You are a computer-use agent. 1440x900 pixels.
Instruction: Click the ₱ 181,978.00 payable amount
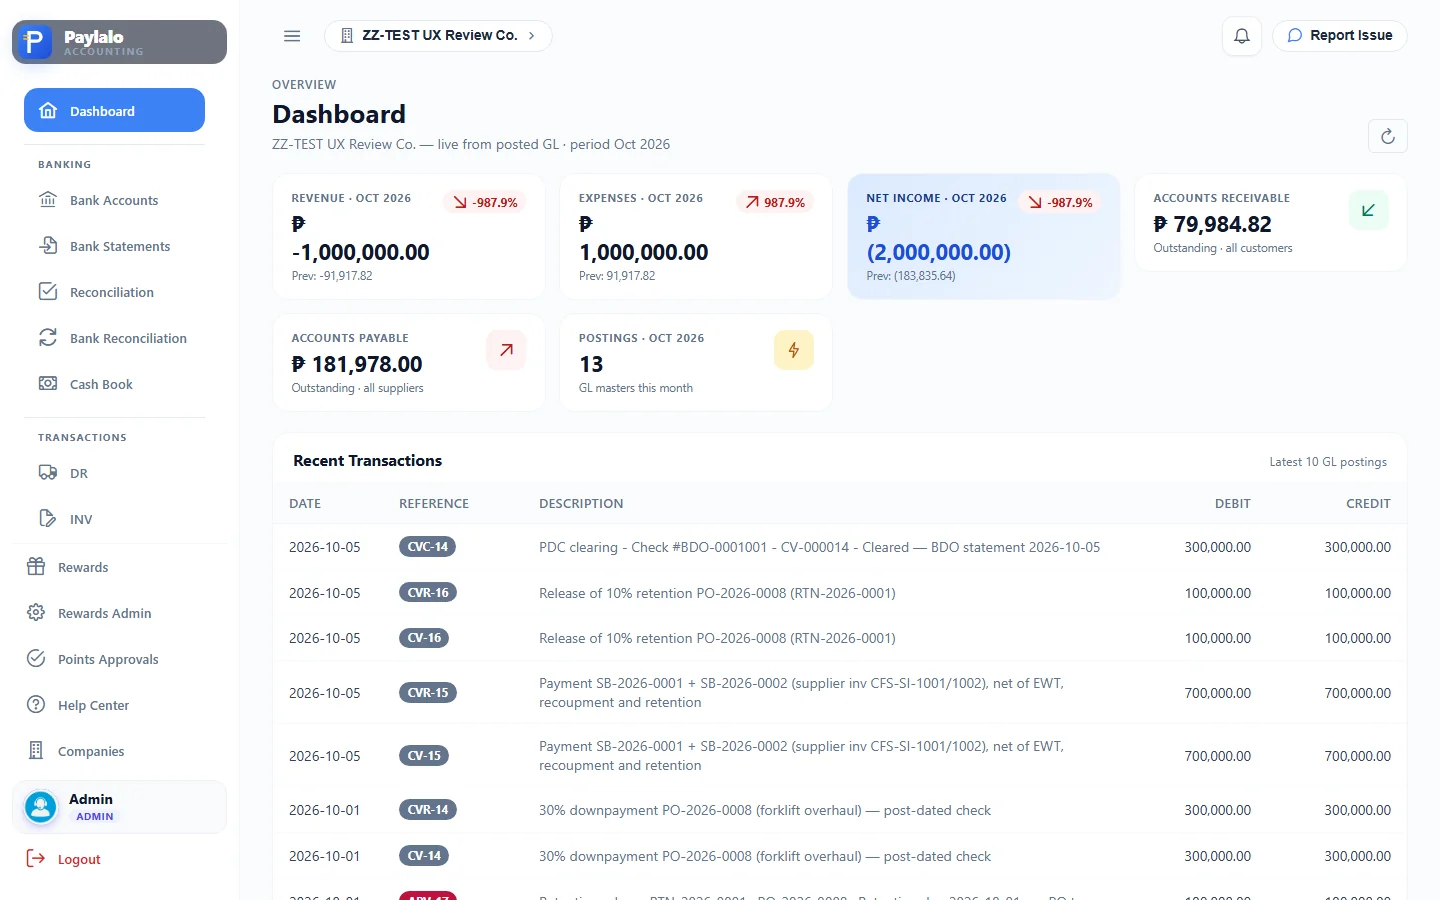tap(357, 364)
